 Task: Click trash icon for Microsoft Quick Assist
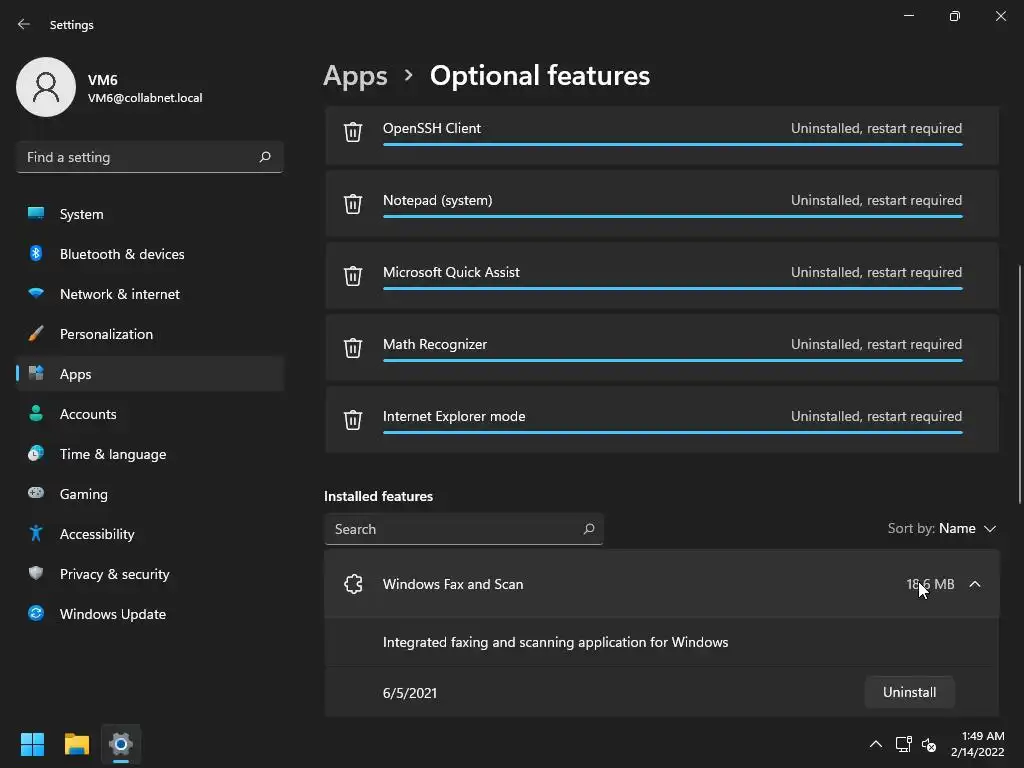pyautogui.click(x=353, y=276)
